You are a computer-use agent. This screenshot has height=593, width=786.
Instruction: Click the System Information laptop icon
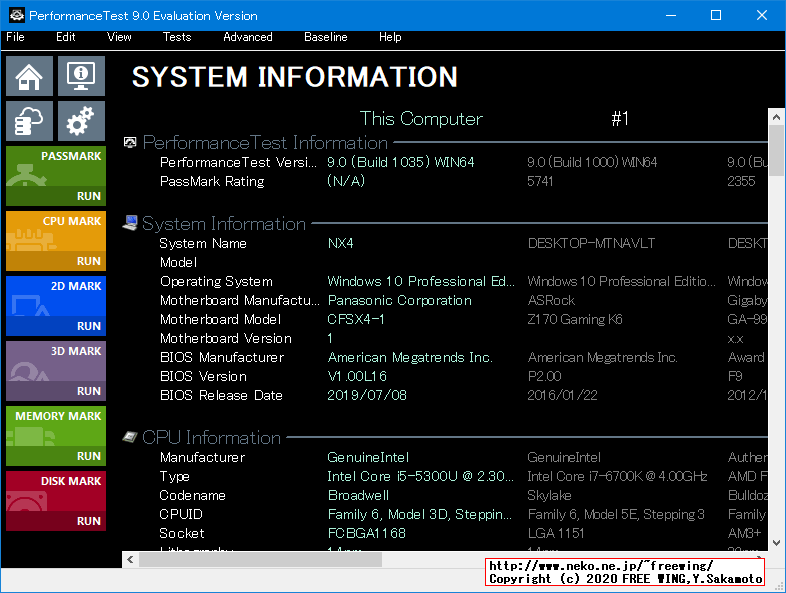[x=130, y=223]
